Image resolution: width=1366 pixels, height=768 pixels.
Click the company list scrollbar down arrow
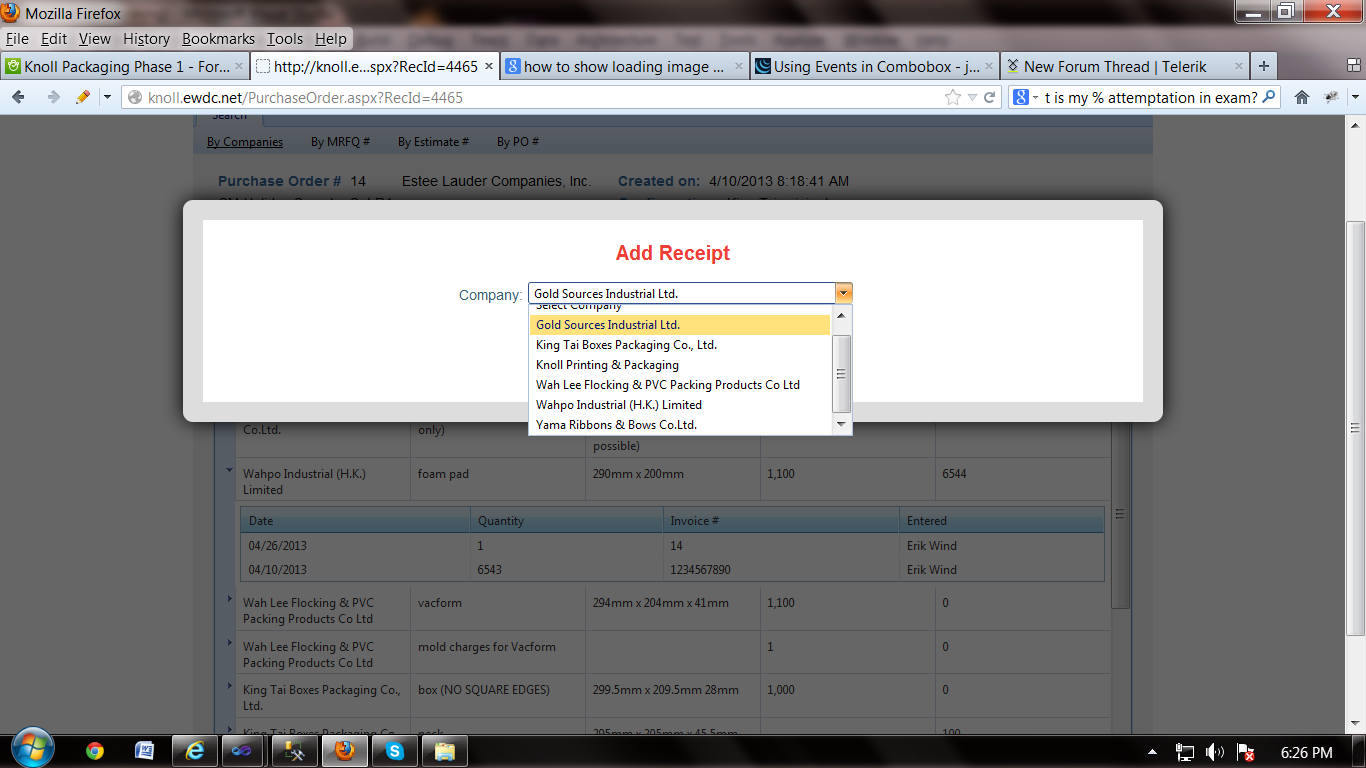click(x=842, y=425)
